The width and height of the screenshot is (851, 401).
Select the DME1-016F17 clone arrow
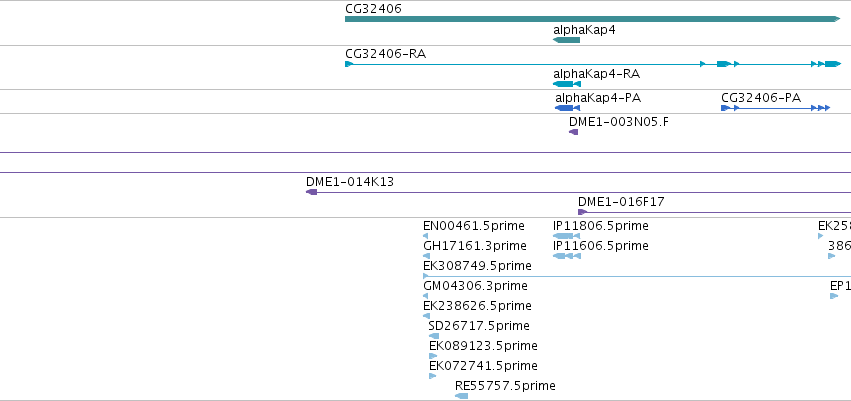pos(582,212)
